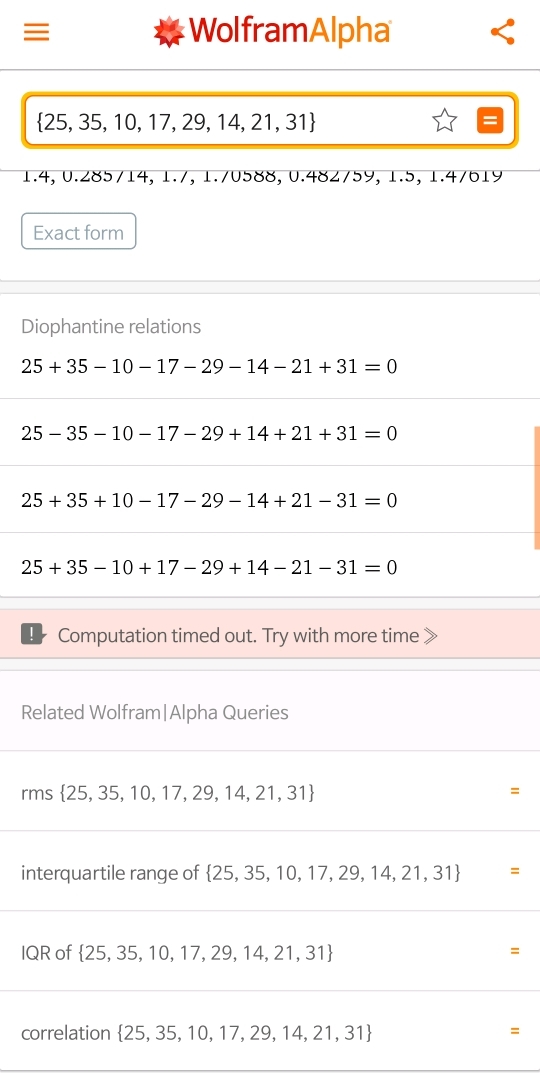Click the WolframAlpha logo
This screenshot has height=1073, width=540.
(272, 31)
